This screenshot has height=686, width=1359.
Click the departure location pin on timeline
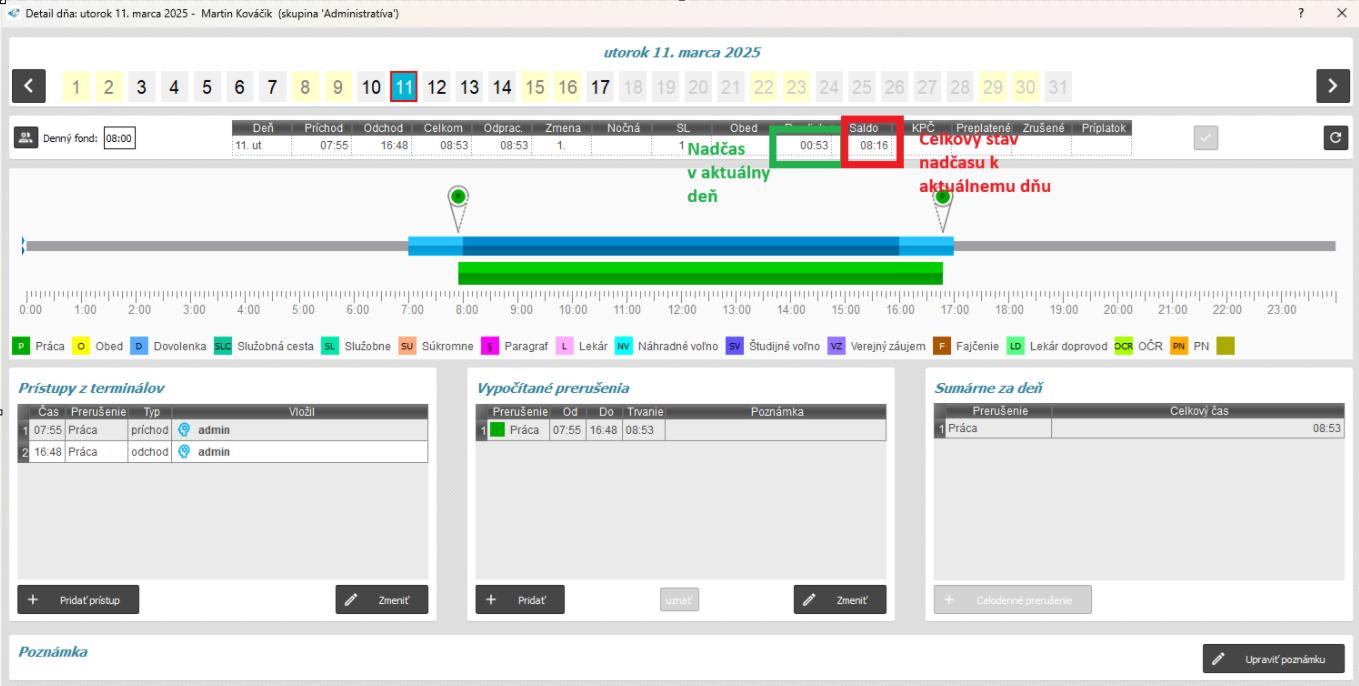[x=942, y=198]
